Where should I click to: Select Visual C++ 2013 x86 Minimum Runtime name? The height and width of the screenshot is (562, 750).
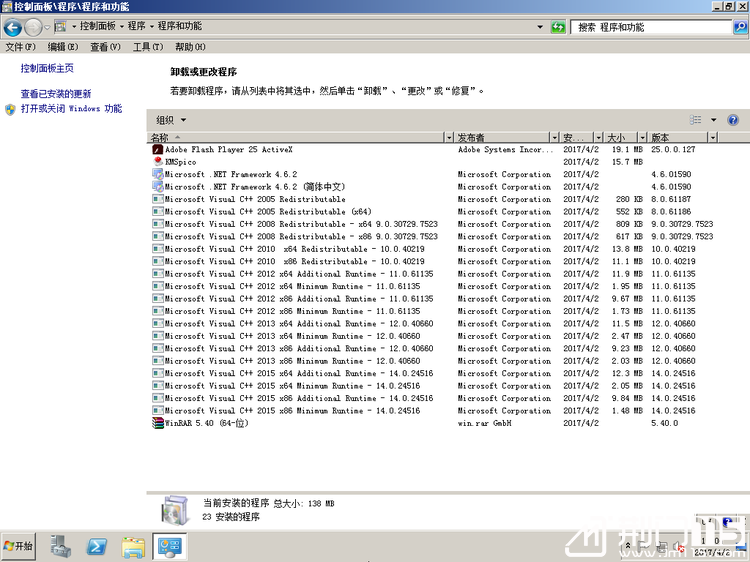[x=293, y=361]
